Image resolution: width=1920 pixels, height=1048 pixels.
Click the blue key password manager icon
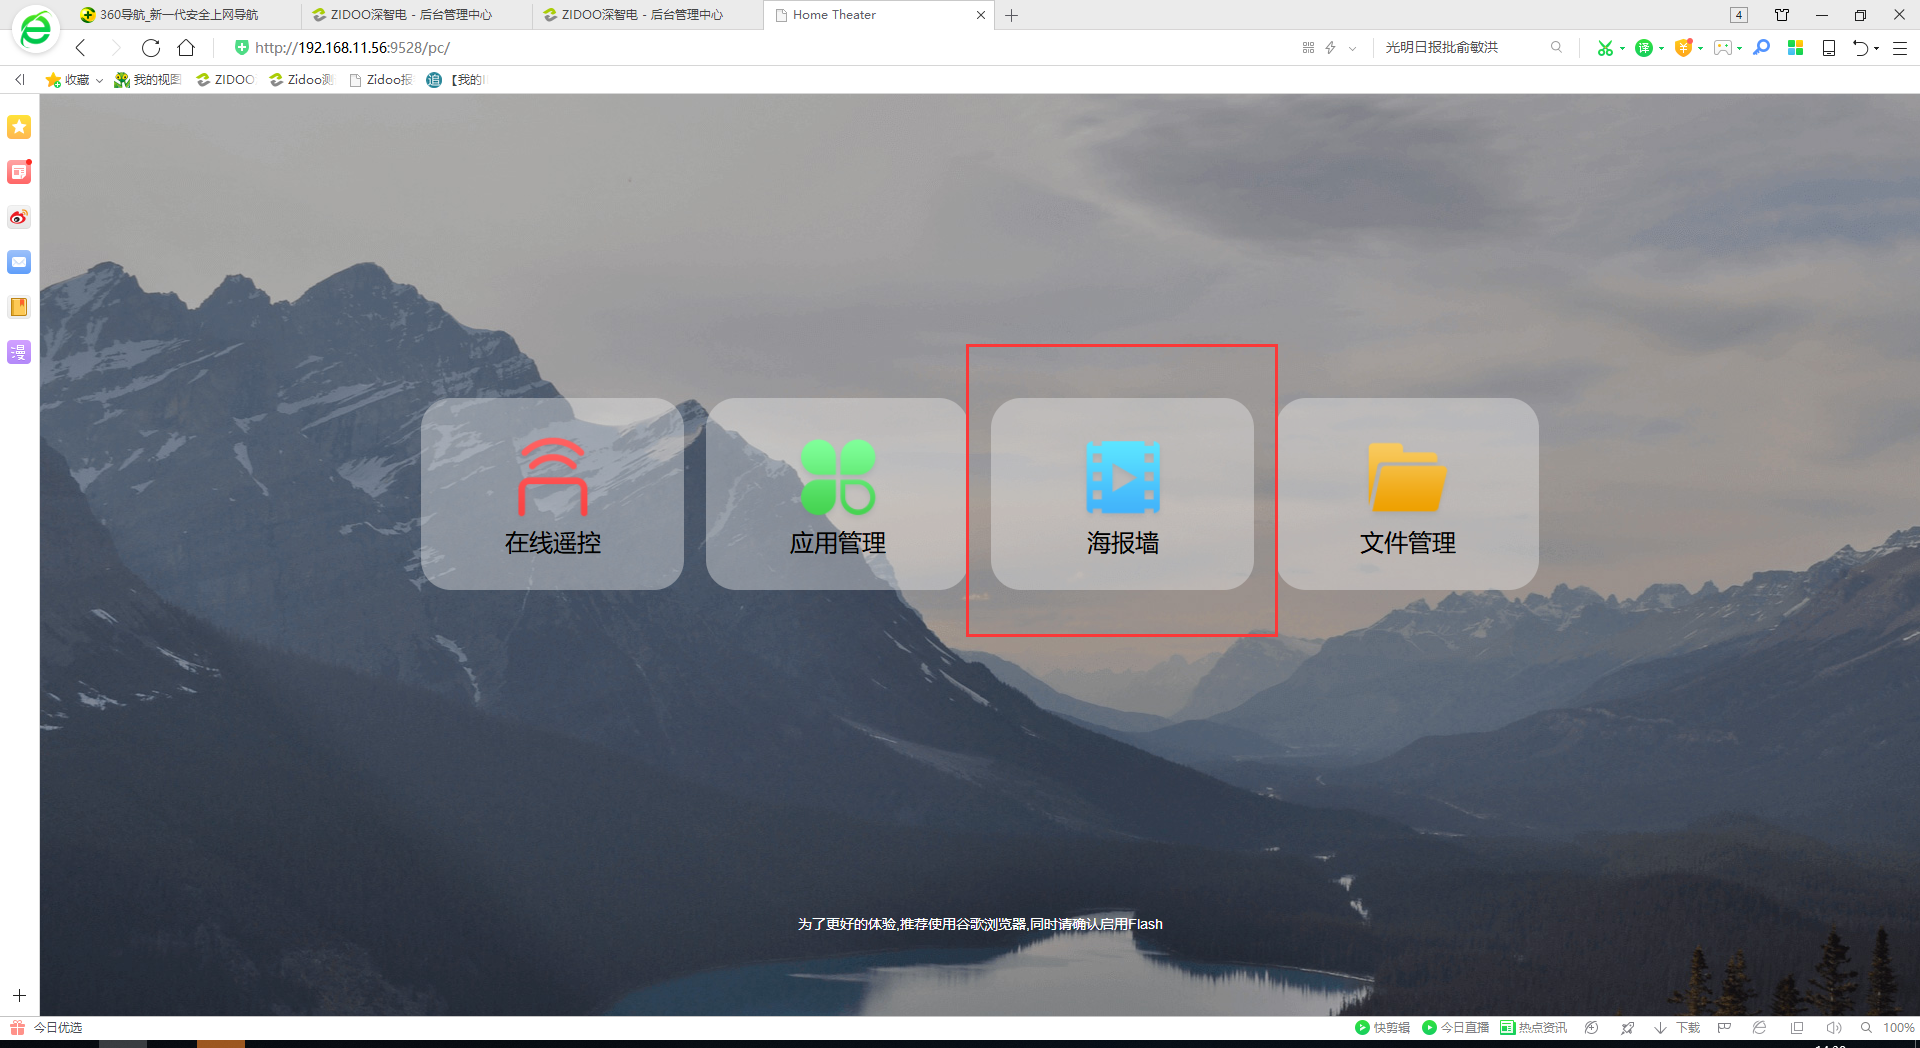point(1762,48)
